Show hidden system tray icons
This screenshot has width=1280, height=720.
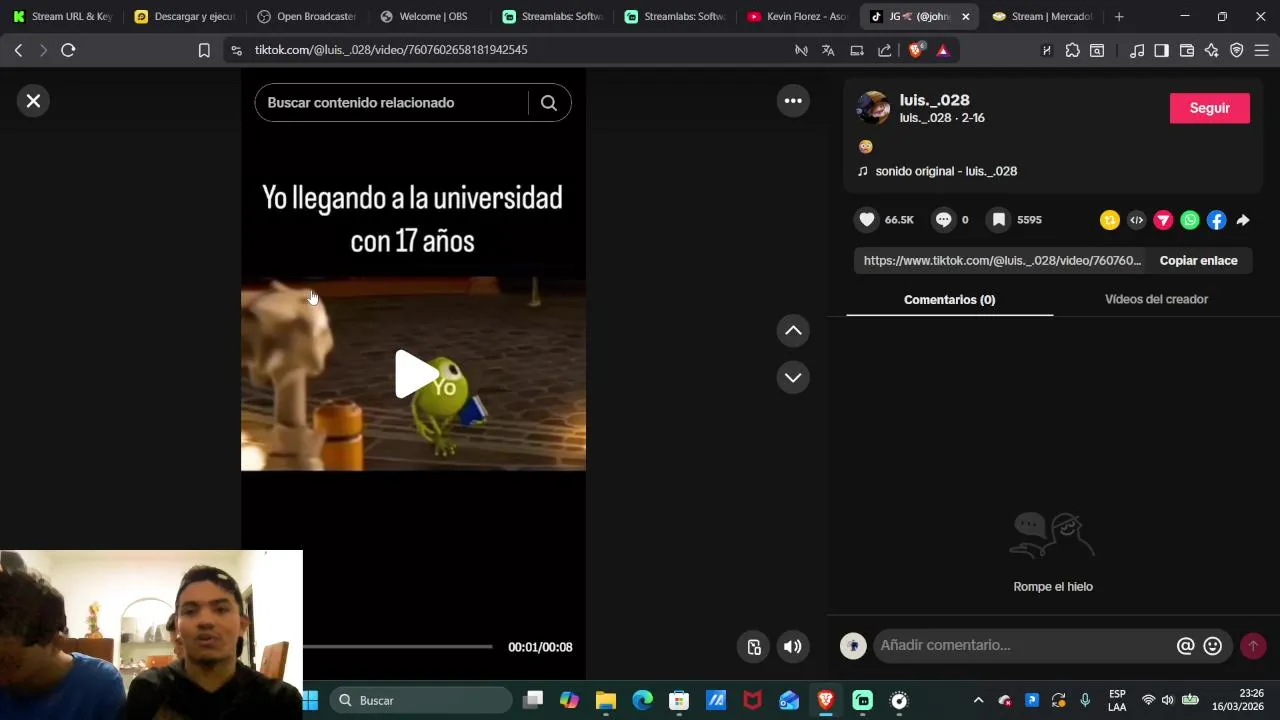pyautogui.click(x=978, y=701)
